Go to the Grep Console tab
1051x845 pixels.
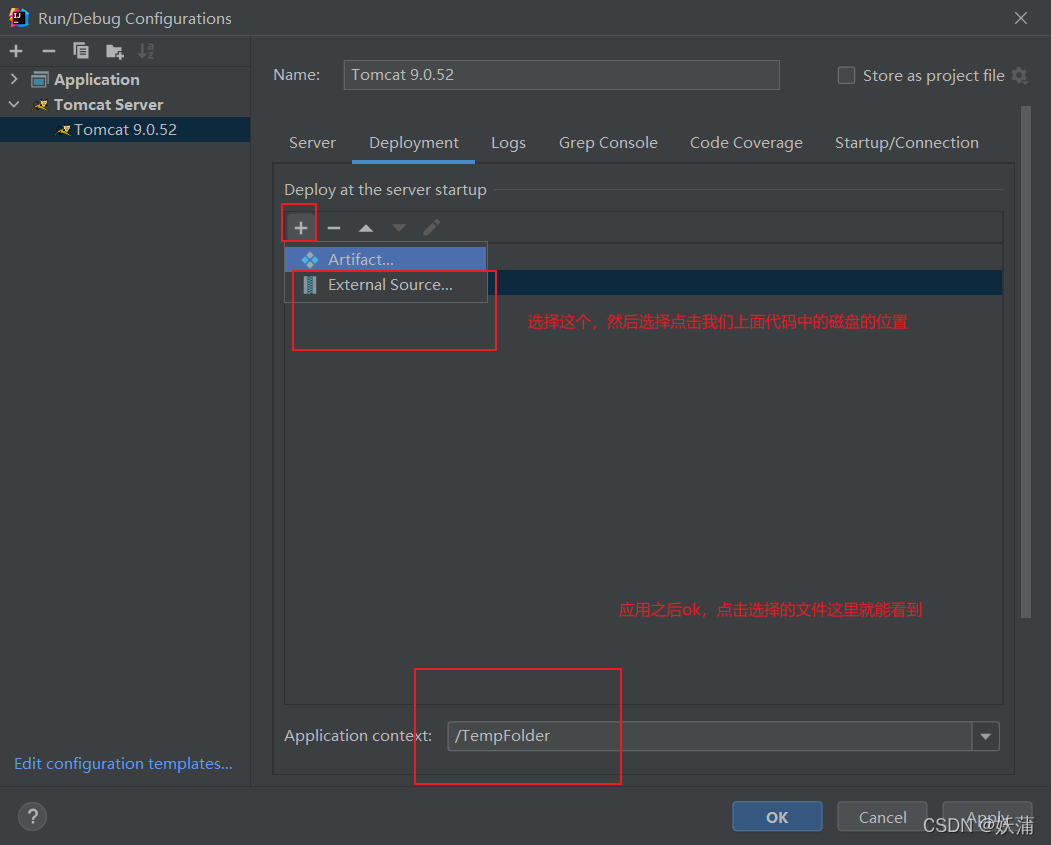(608, 143)
